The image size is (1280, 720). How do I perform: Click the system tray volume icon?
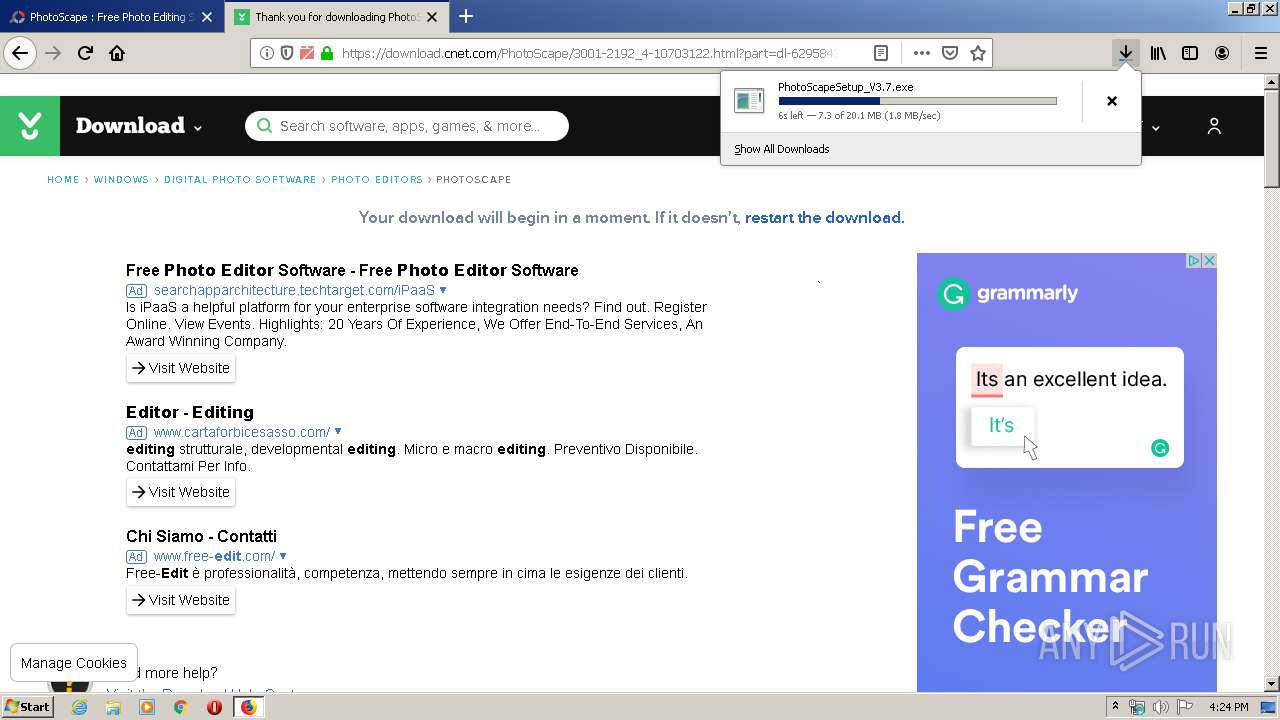(x=1161, y=707)
